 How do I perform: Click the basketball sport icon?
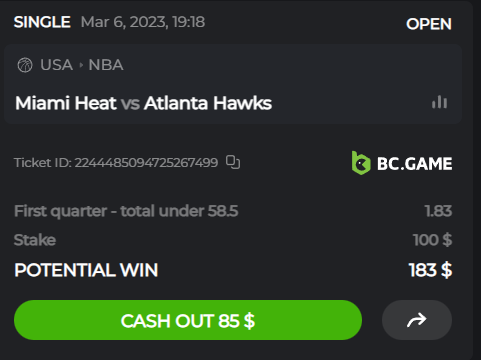point(25,65)
